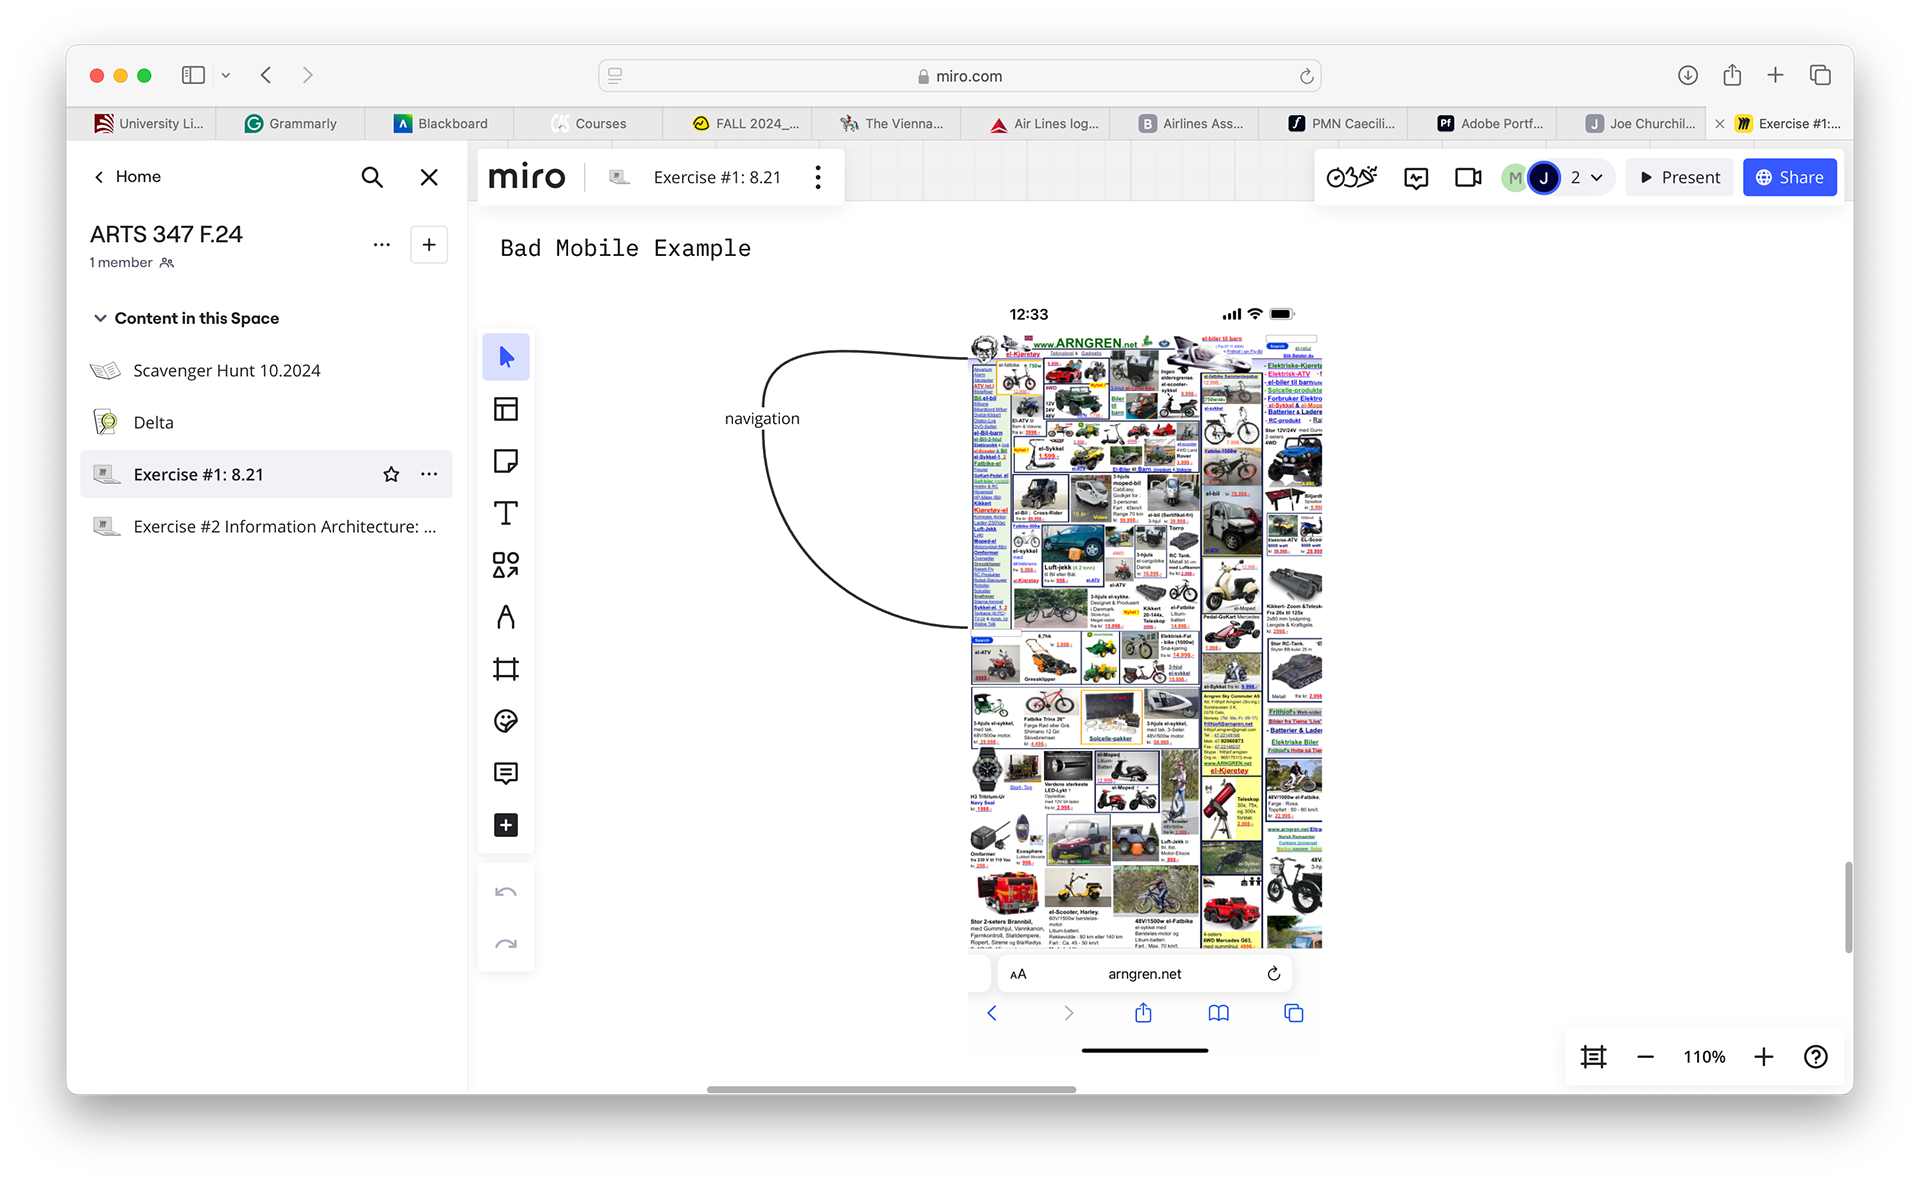Select the cursor arrow tool
Image resolution: width=1920 pixels, height=1182 pixels.
(x=506, y=357)
